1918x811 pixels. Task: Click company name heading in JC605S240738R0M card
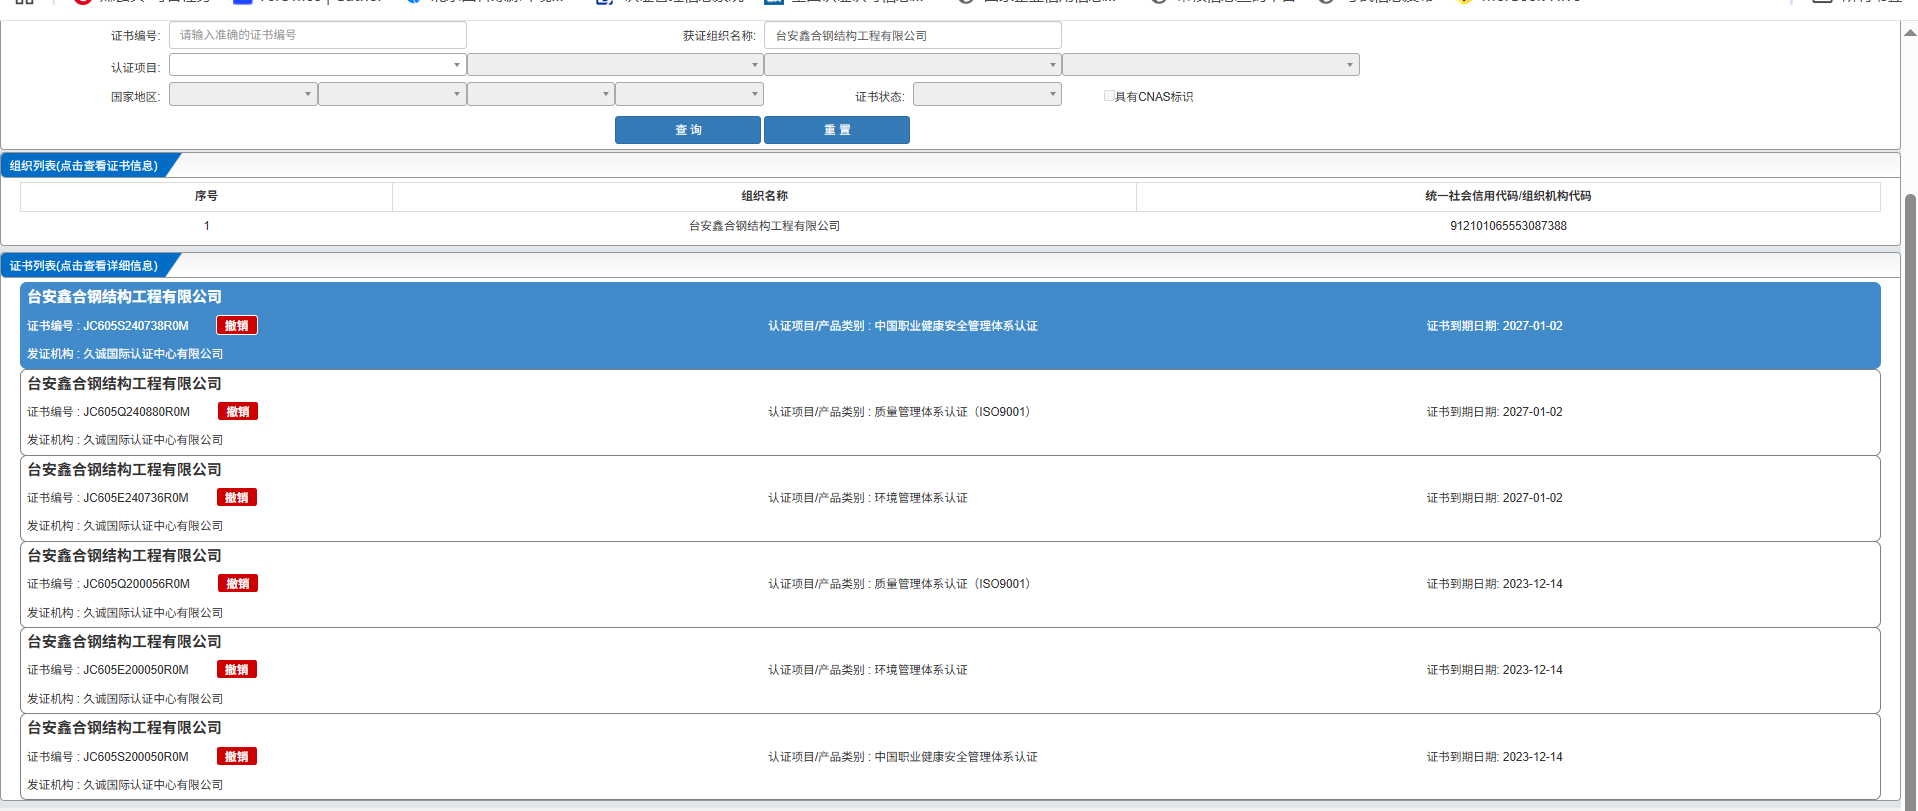(x=124, y=297)
